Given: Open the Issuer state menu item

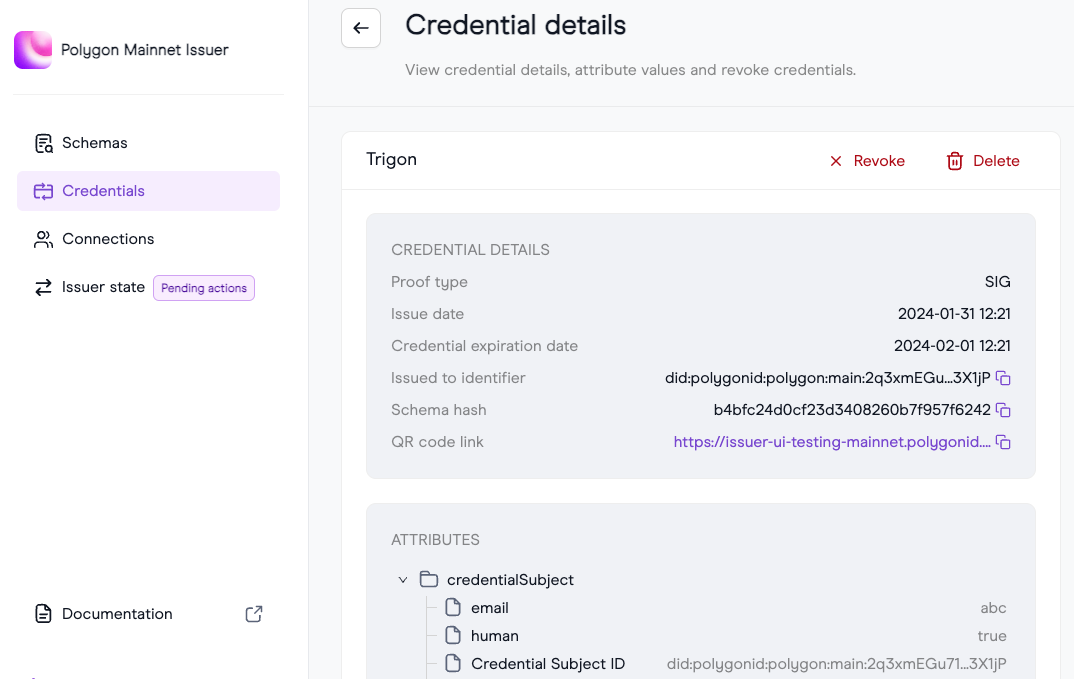Looking at the screenshot, I should pos(149,288).
